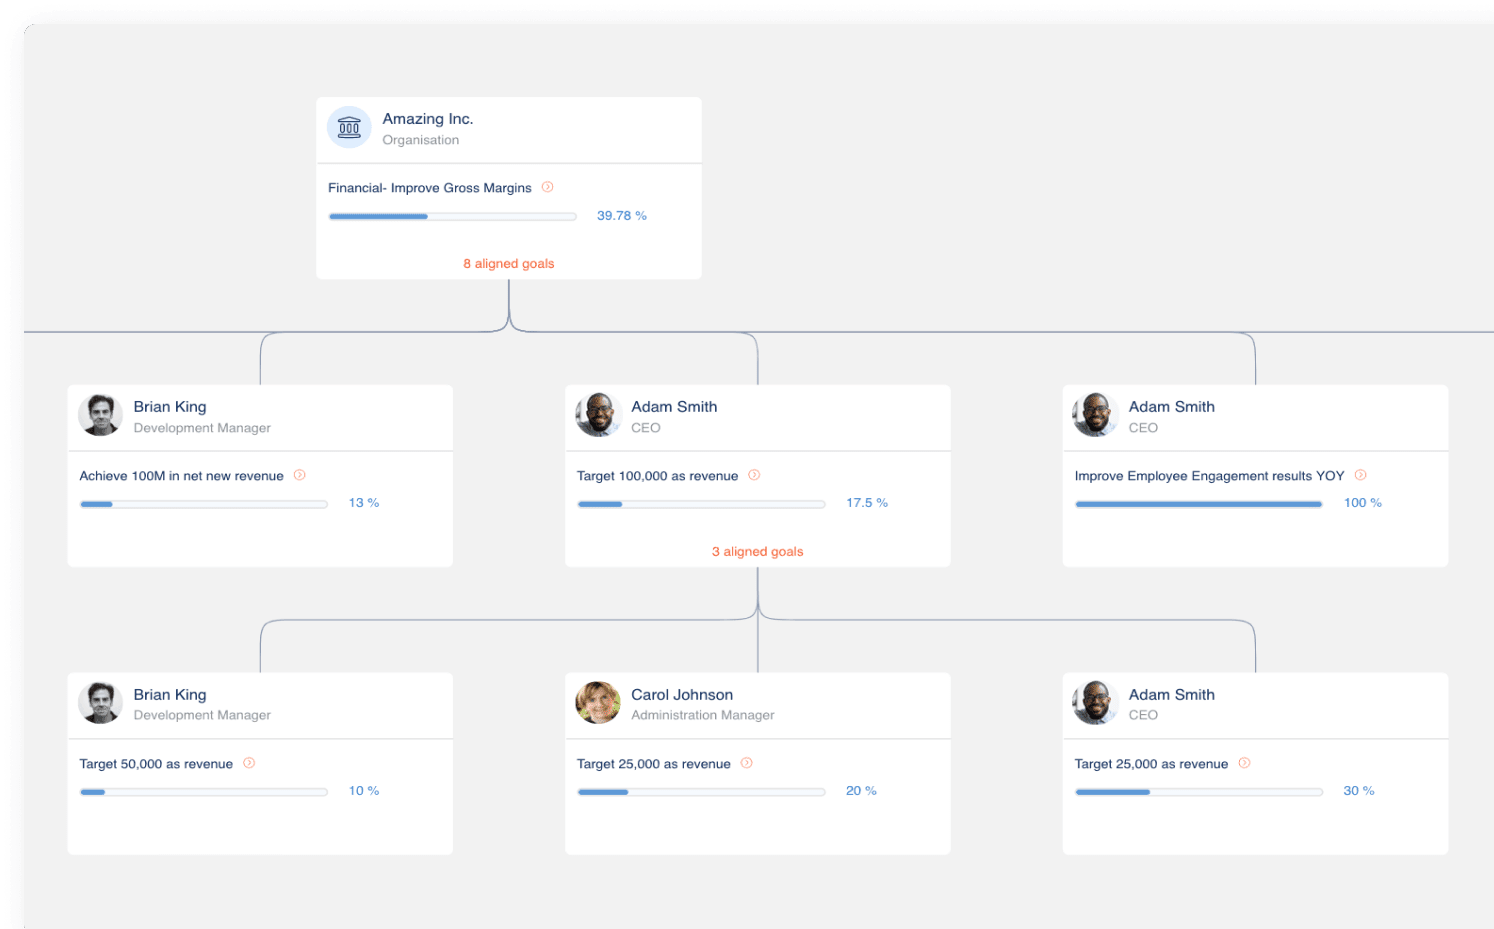Viewport: 1494px width, 929px height.
Task: Click Carol Johnson's avatar photo
Action: click(598, 703)
